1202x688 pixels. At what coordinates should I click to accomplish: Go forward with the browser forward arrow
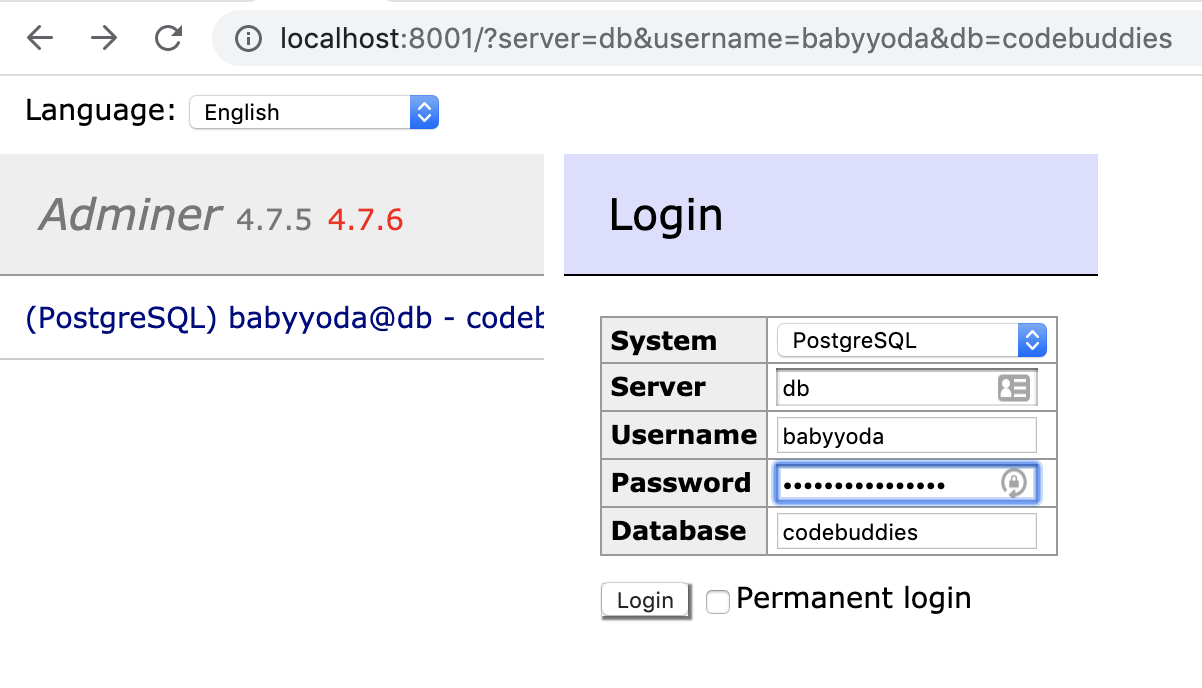pyautogui.click(x=103, y=39)
